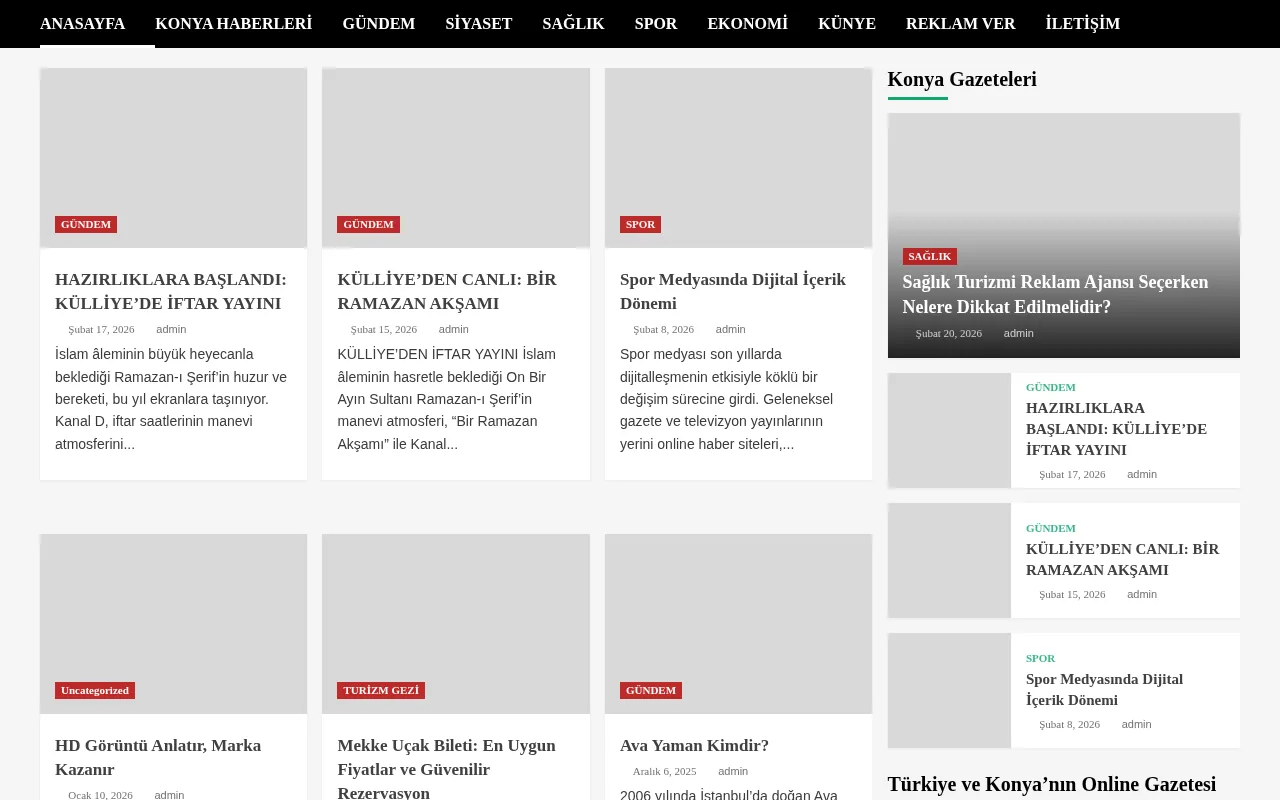Select the TURİZM GEZİ category tag
The height and width of the screenshot is (800, 1280).
[381, 690]
